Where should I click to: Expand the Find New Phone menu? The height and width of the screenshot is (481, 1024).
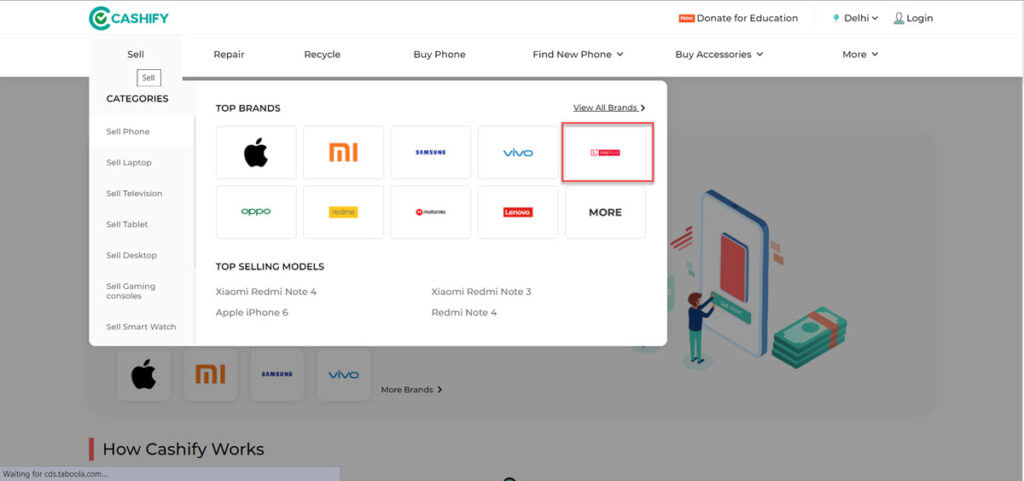point(578,55)
